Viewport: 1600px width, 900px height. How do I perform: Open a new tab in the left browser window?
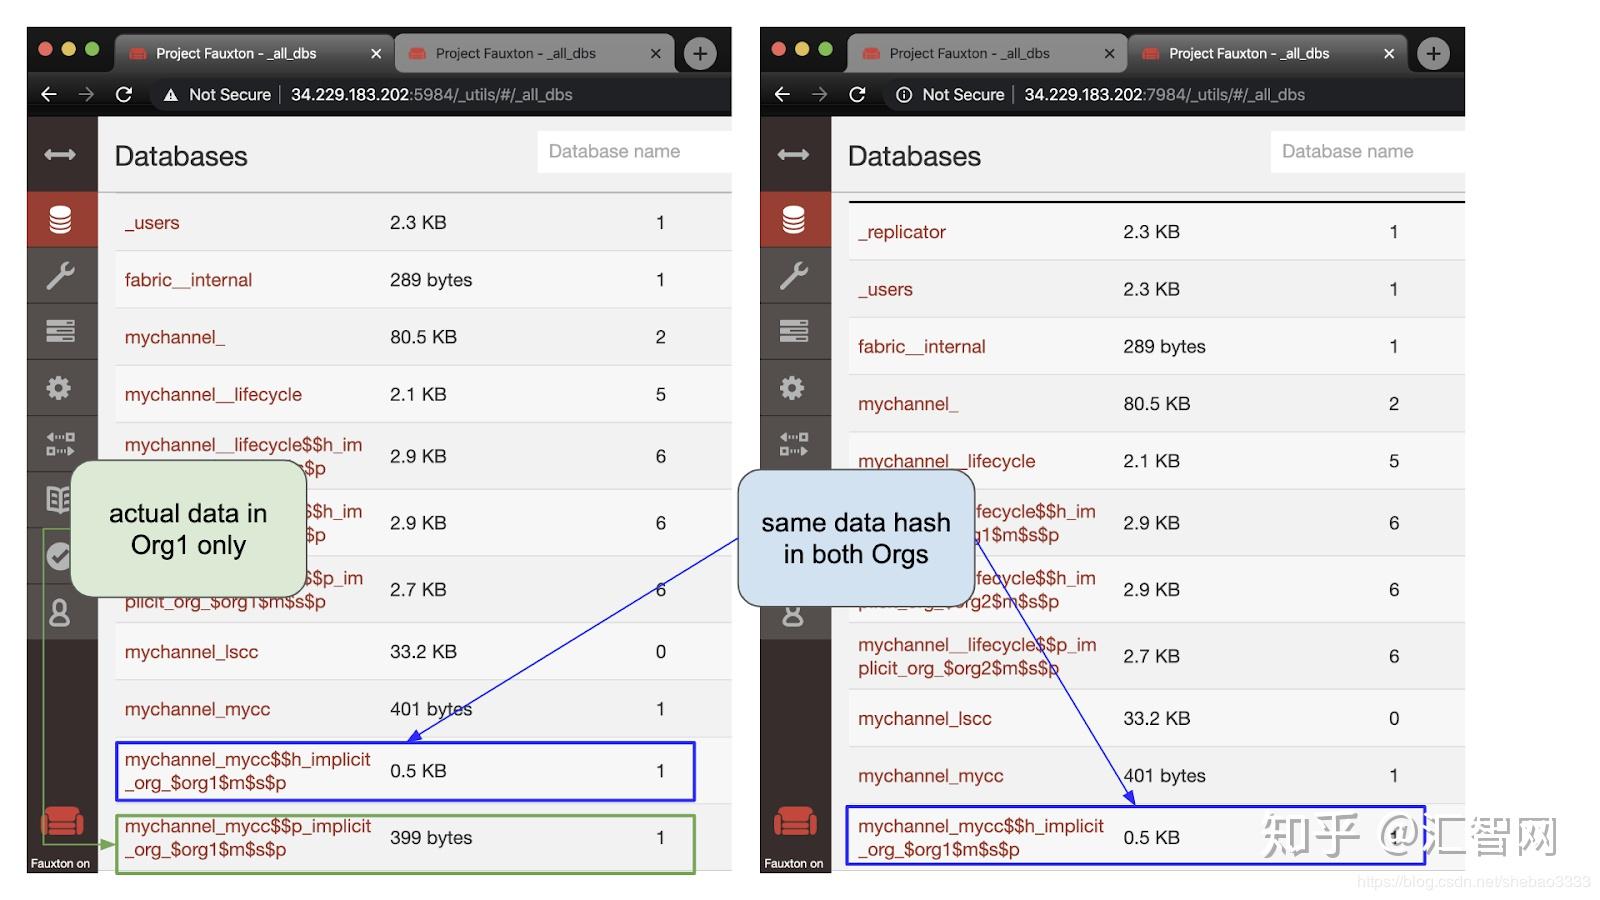(700, 53)
